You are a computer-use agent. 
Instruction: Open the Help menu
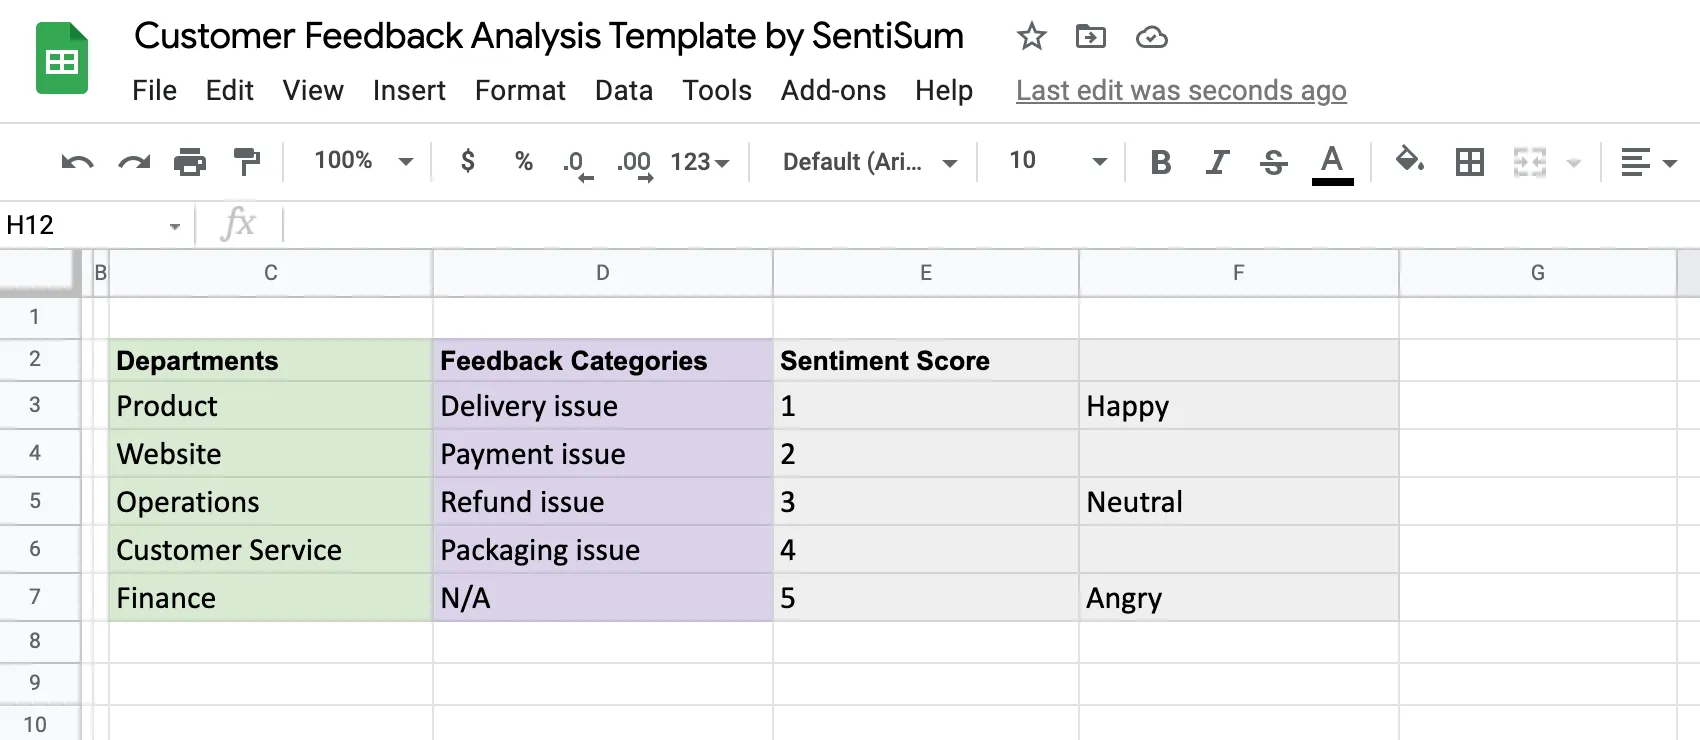pyautogui.click(x=944, y=91)
